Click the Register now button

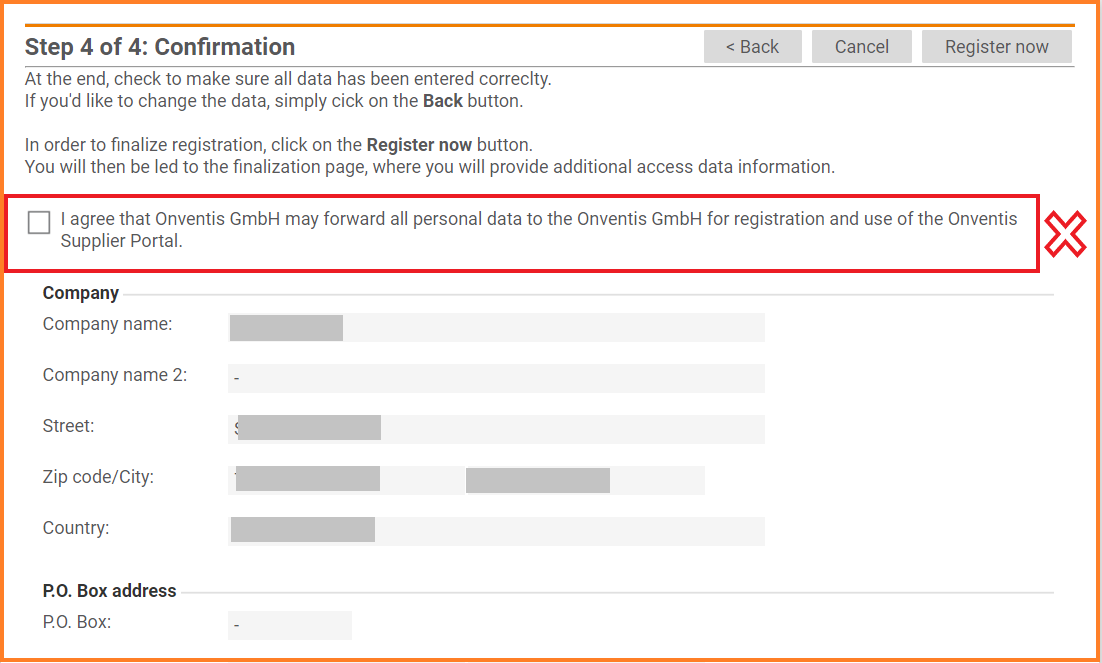tap(996, 46)
